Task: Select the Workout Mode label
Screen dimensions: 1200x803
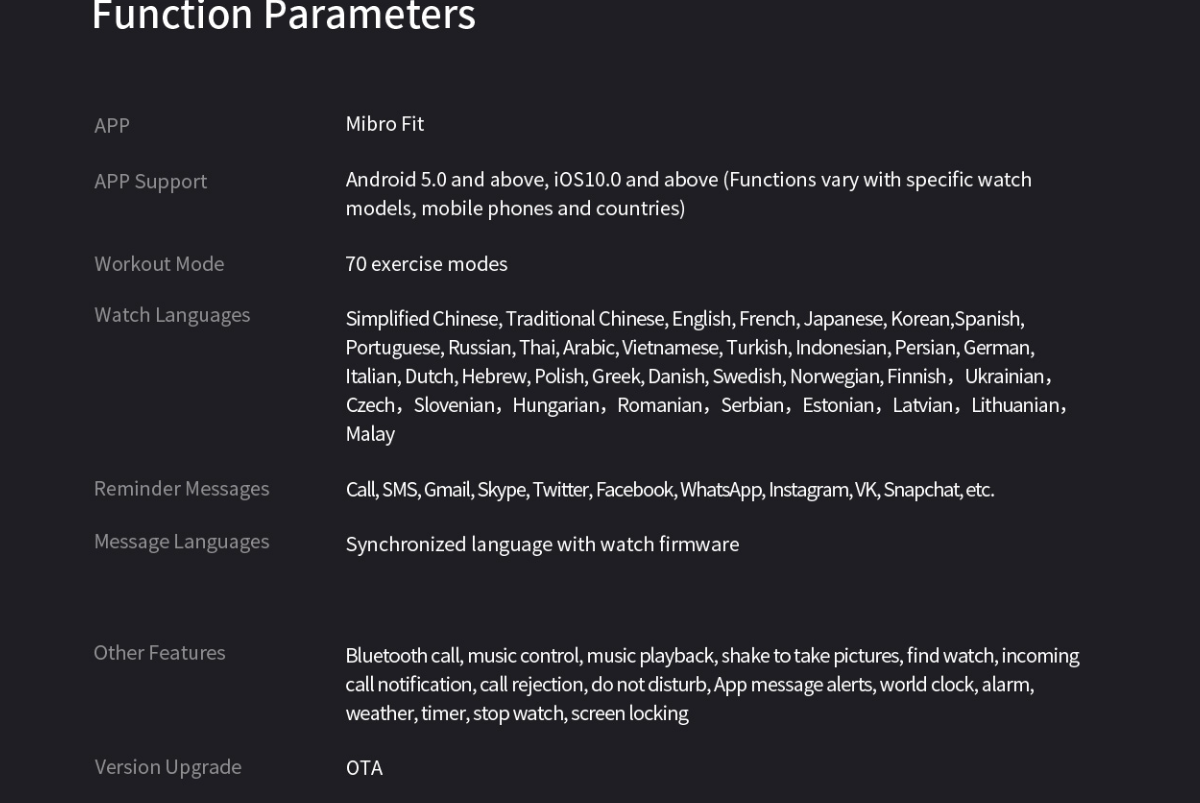Action: (159, 263)
